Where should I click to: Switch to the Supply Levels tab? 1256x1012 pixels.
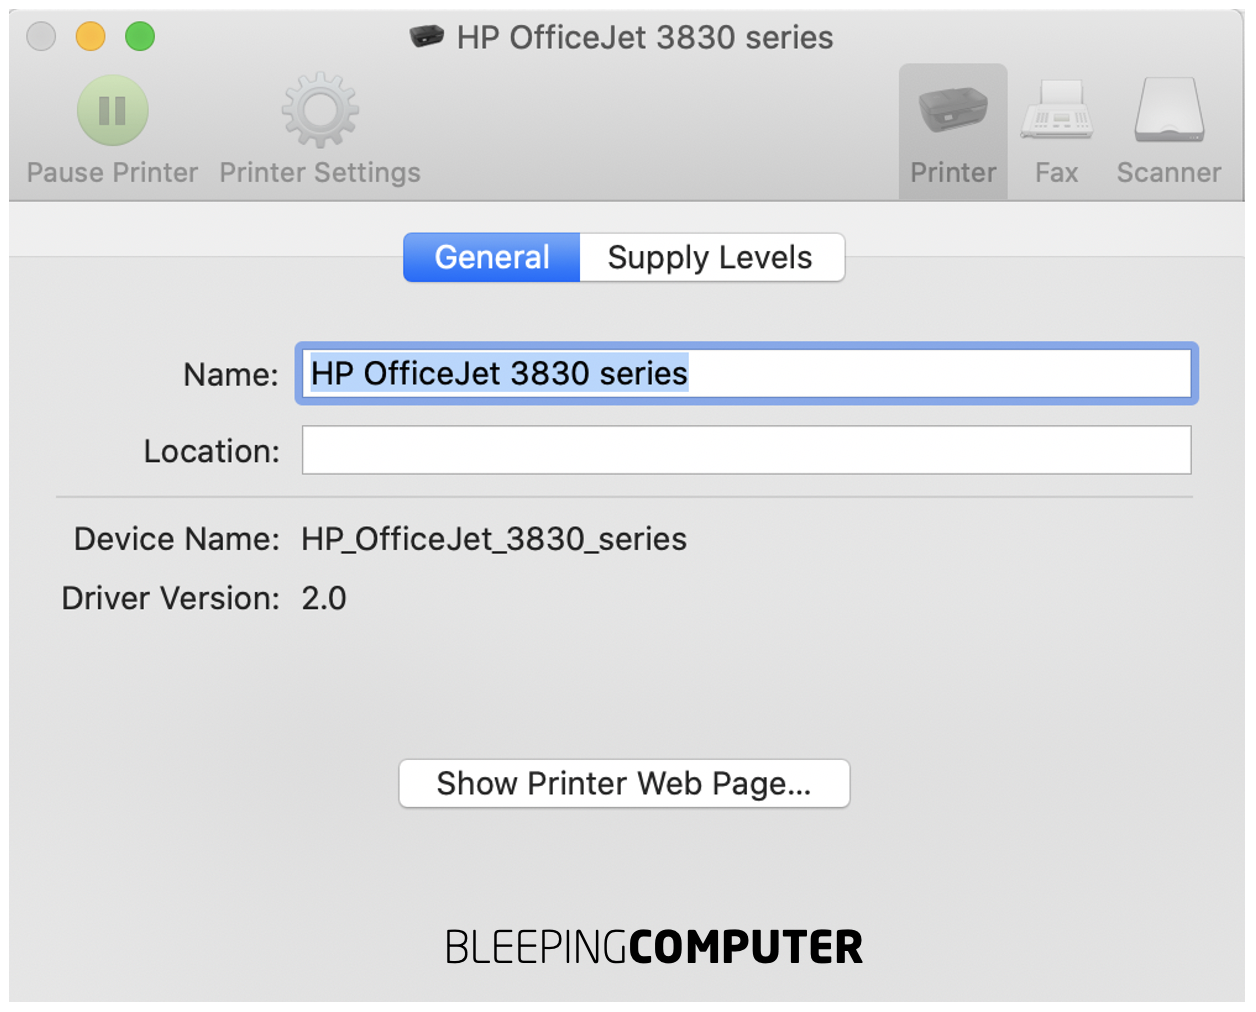coord(711,257)
